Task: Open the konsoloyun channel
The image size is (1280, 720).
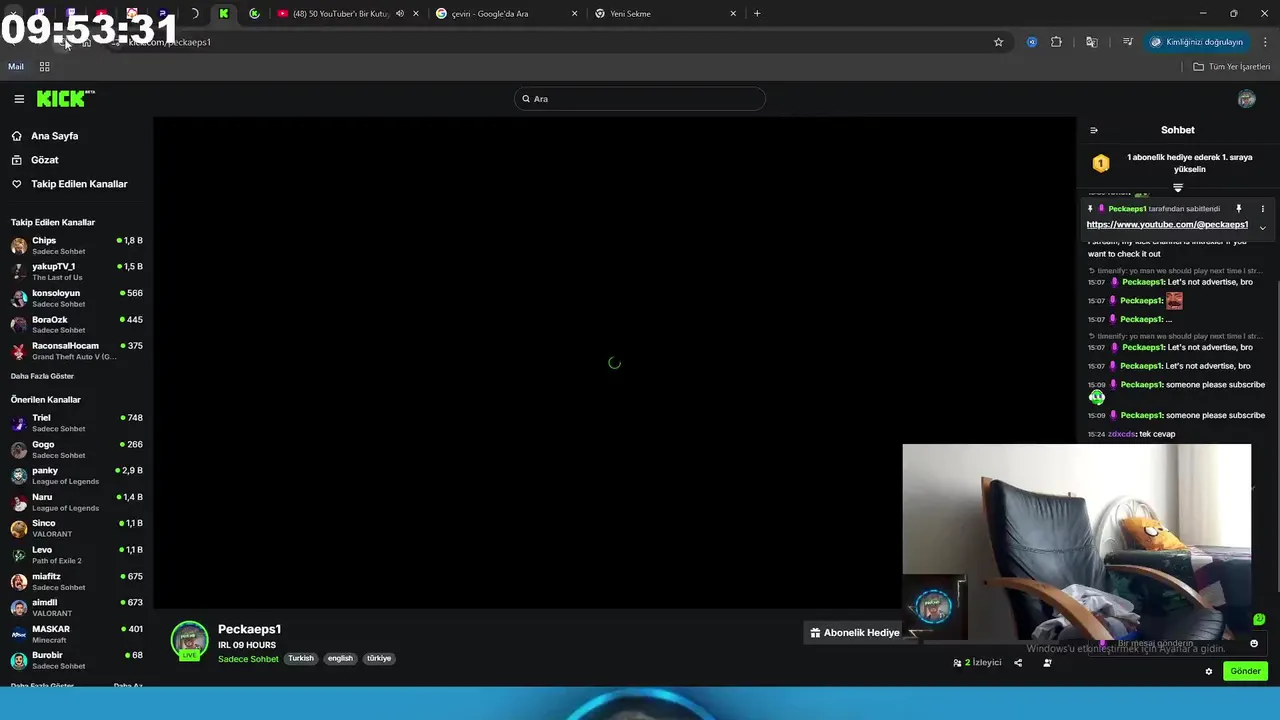Action: click(x=76, y=298)
